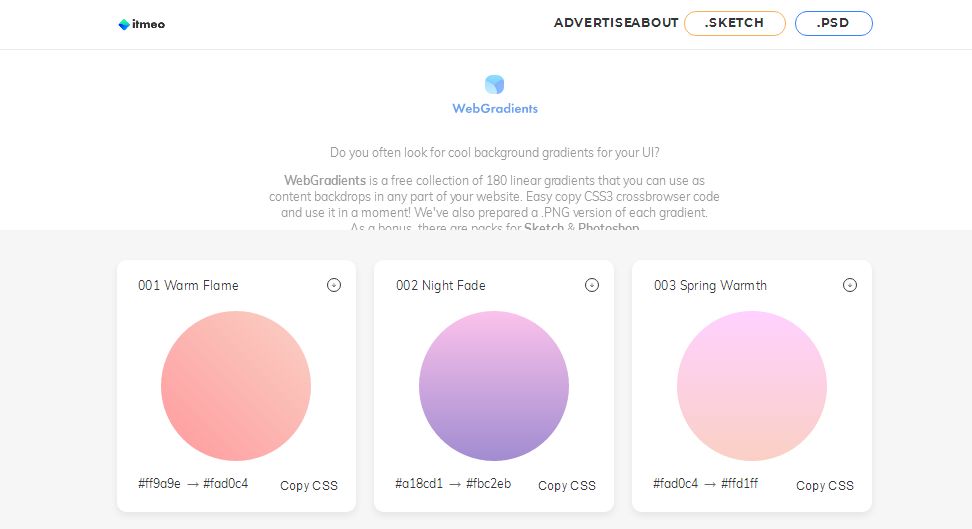
Task: Click the itmeo logo
Action: click(141, 24)
